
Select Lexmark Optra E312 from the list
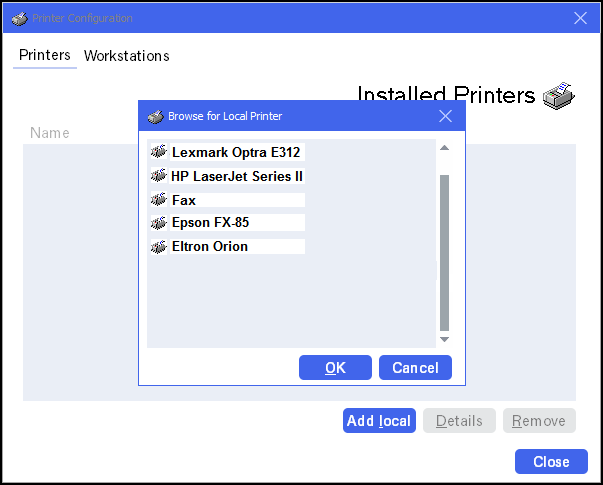click(236, 153)
